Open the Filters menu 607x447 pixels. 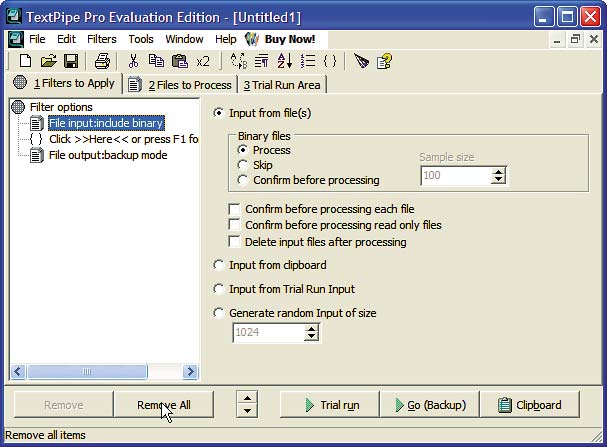pyautogui.click(x=101, y=39)
